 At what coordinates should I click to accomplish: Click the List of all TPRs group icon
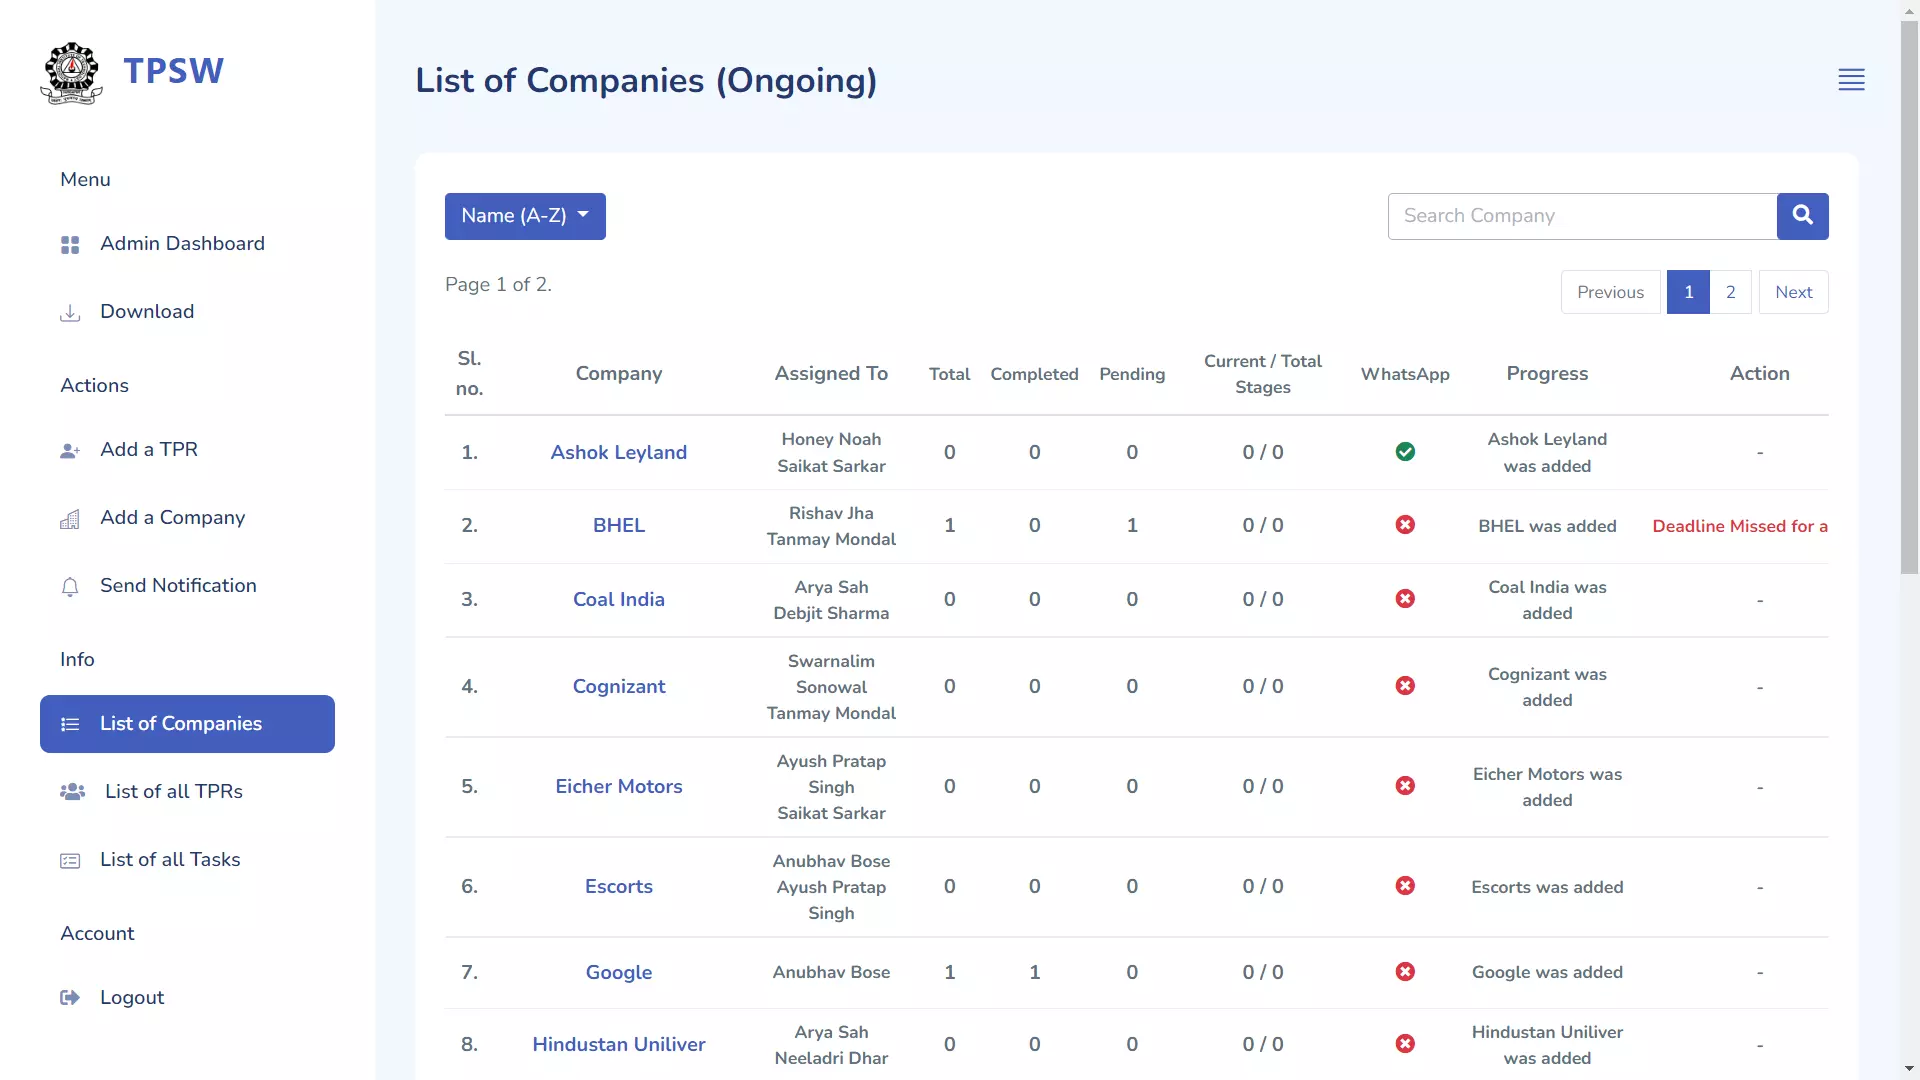click(73, 791)
